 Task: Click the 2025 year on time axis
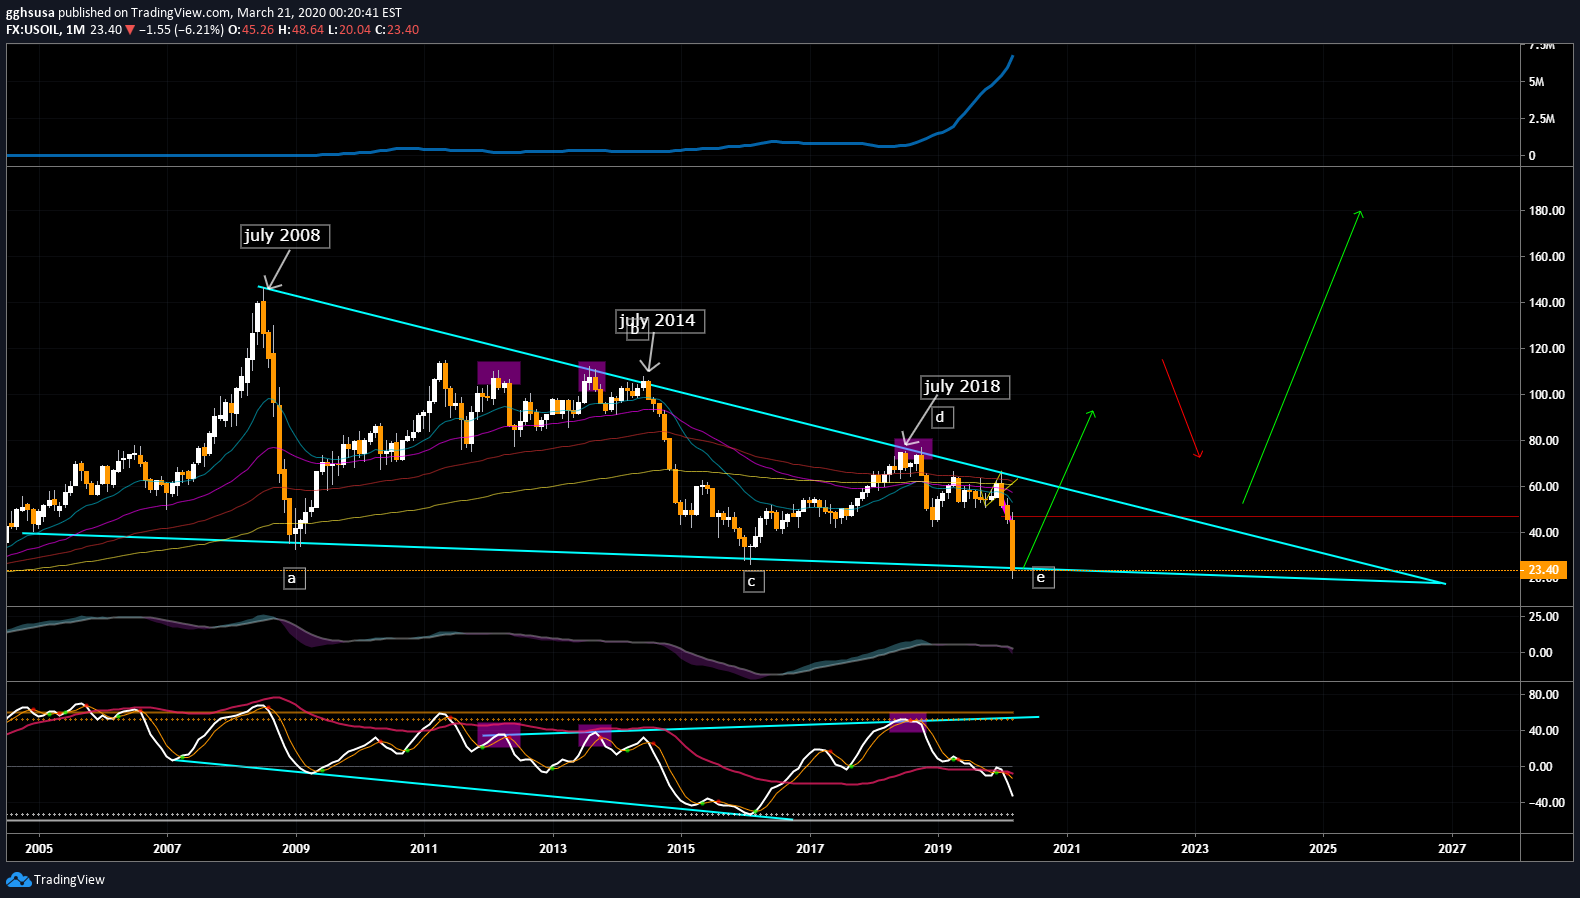(x=1323, y=849)
